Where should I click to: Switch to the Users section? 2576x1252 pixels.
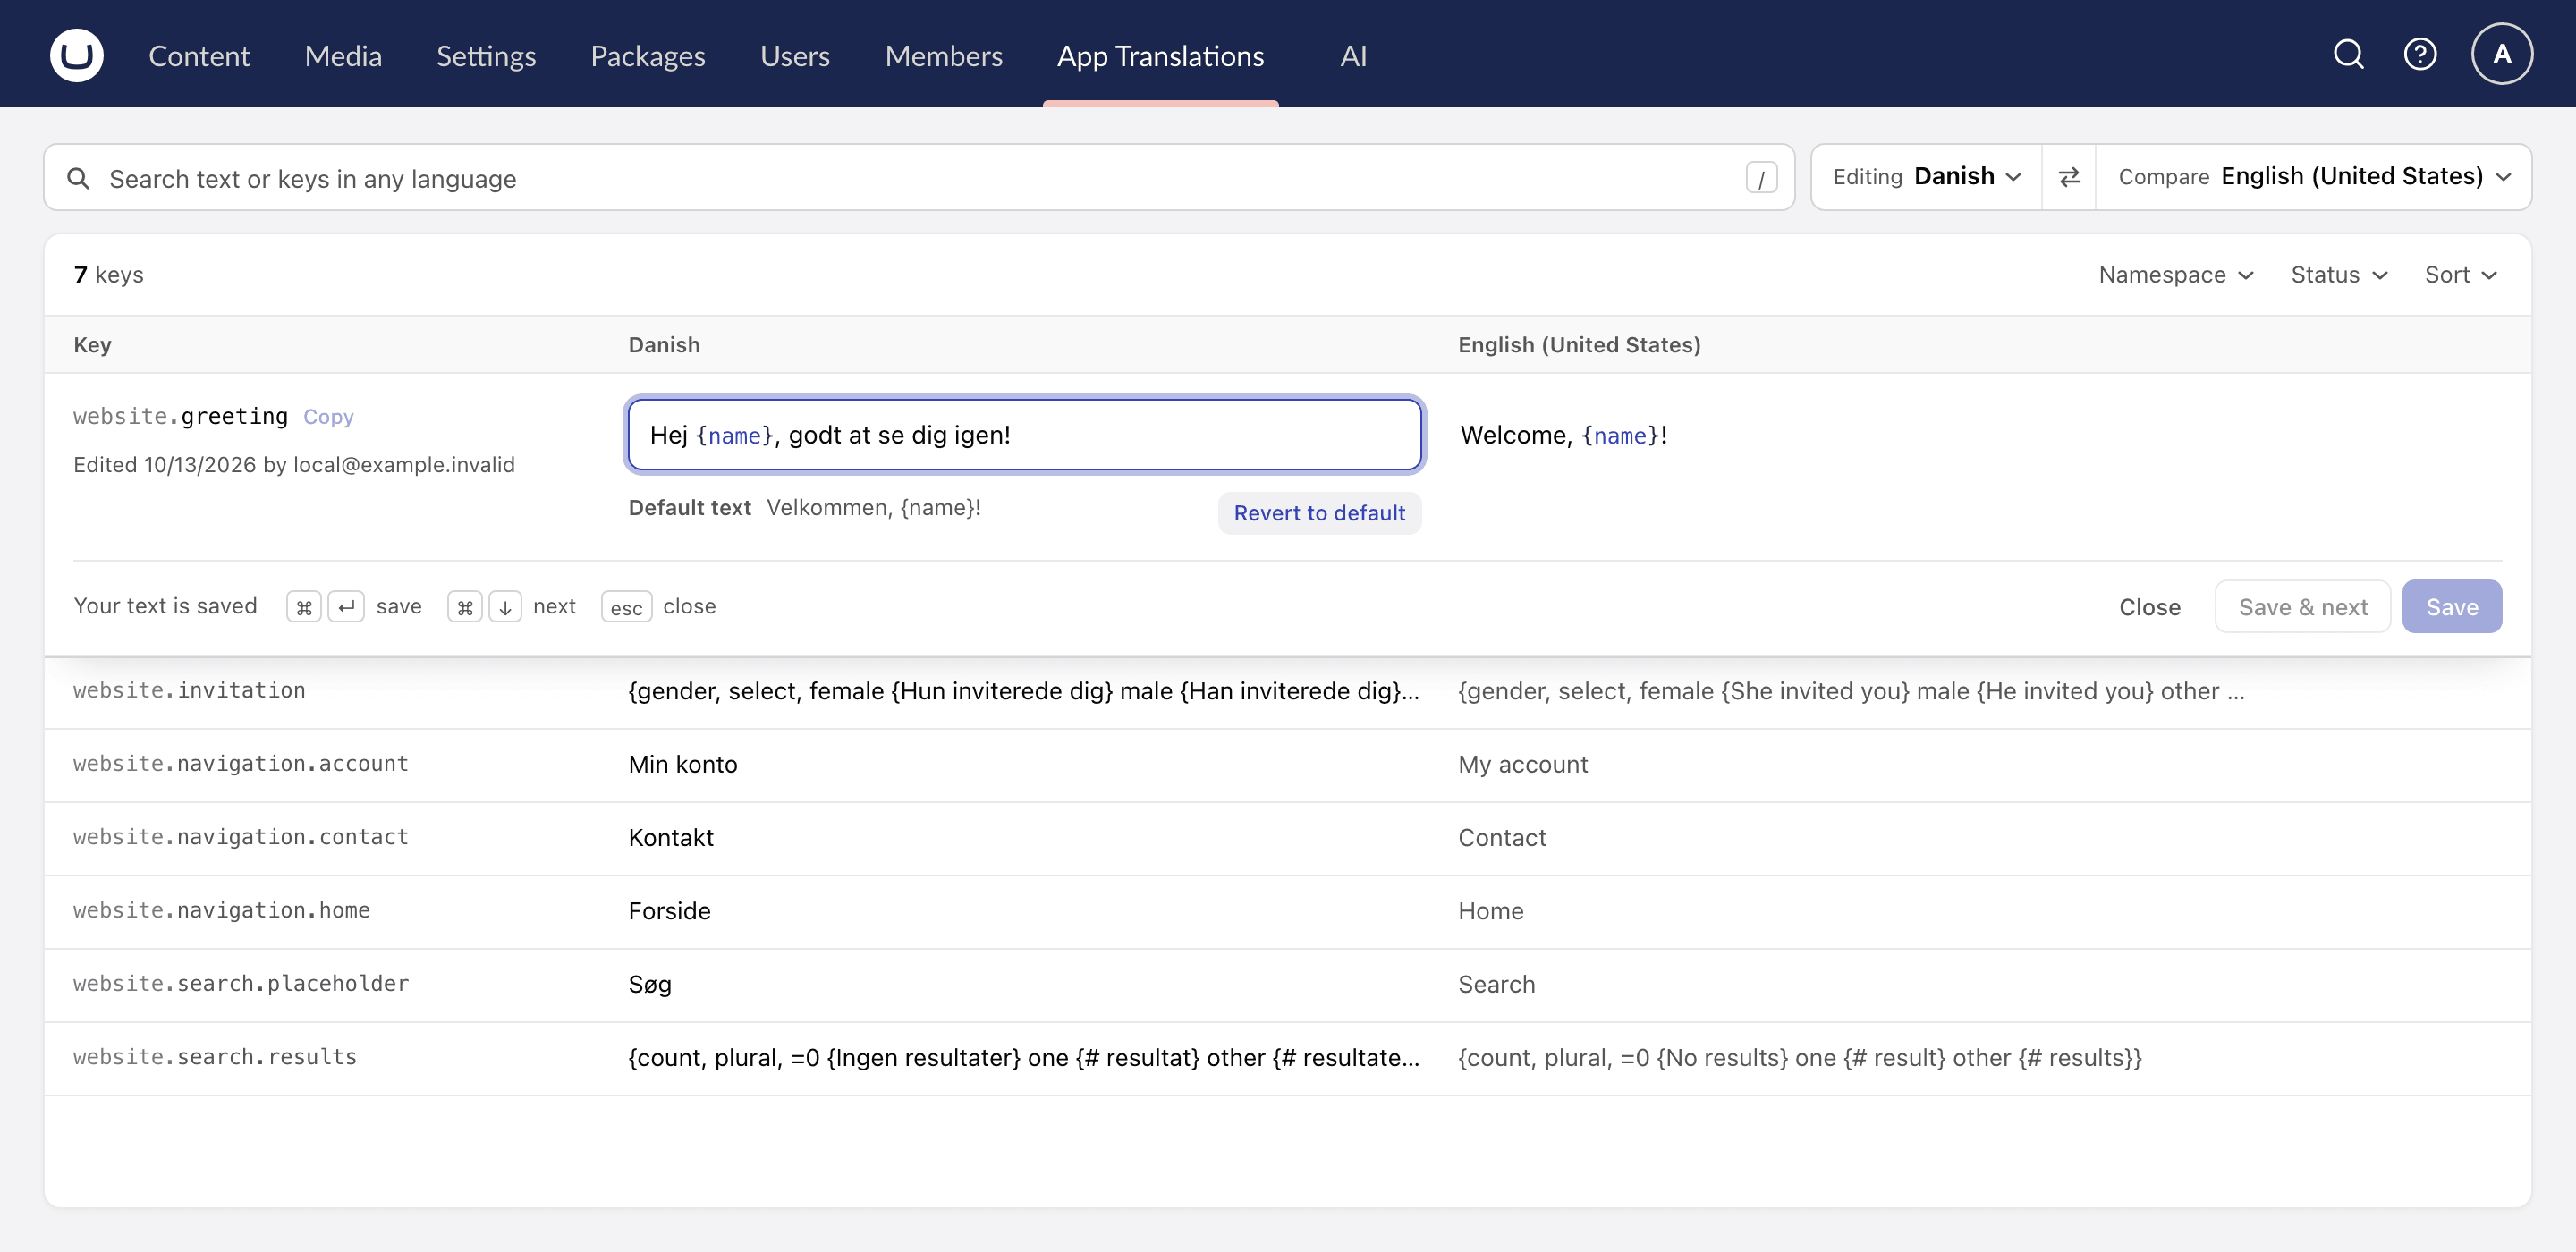click(x=795, y=56)
